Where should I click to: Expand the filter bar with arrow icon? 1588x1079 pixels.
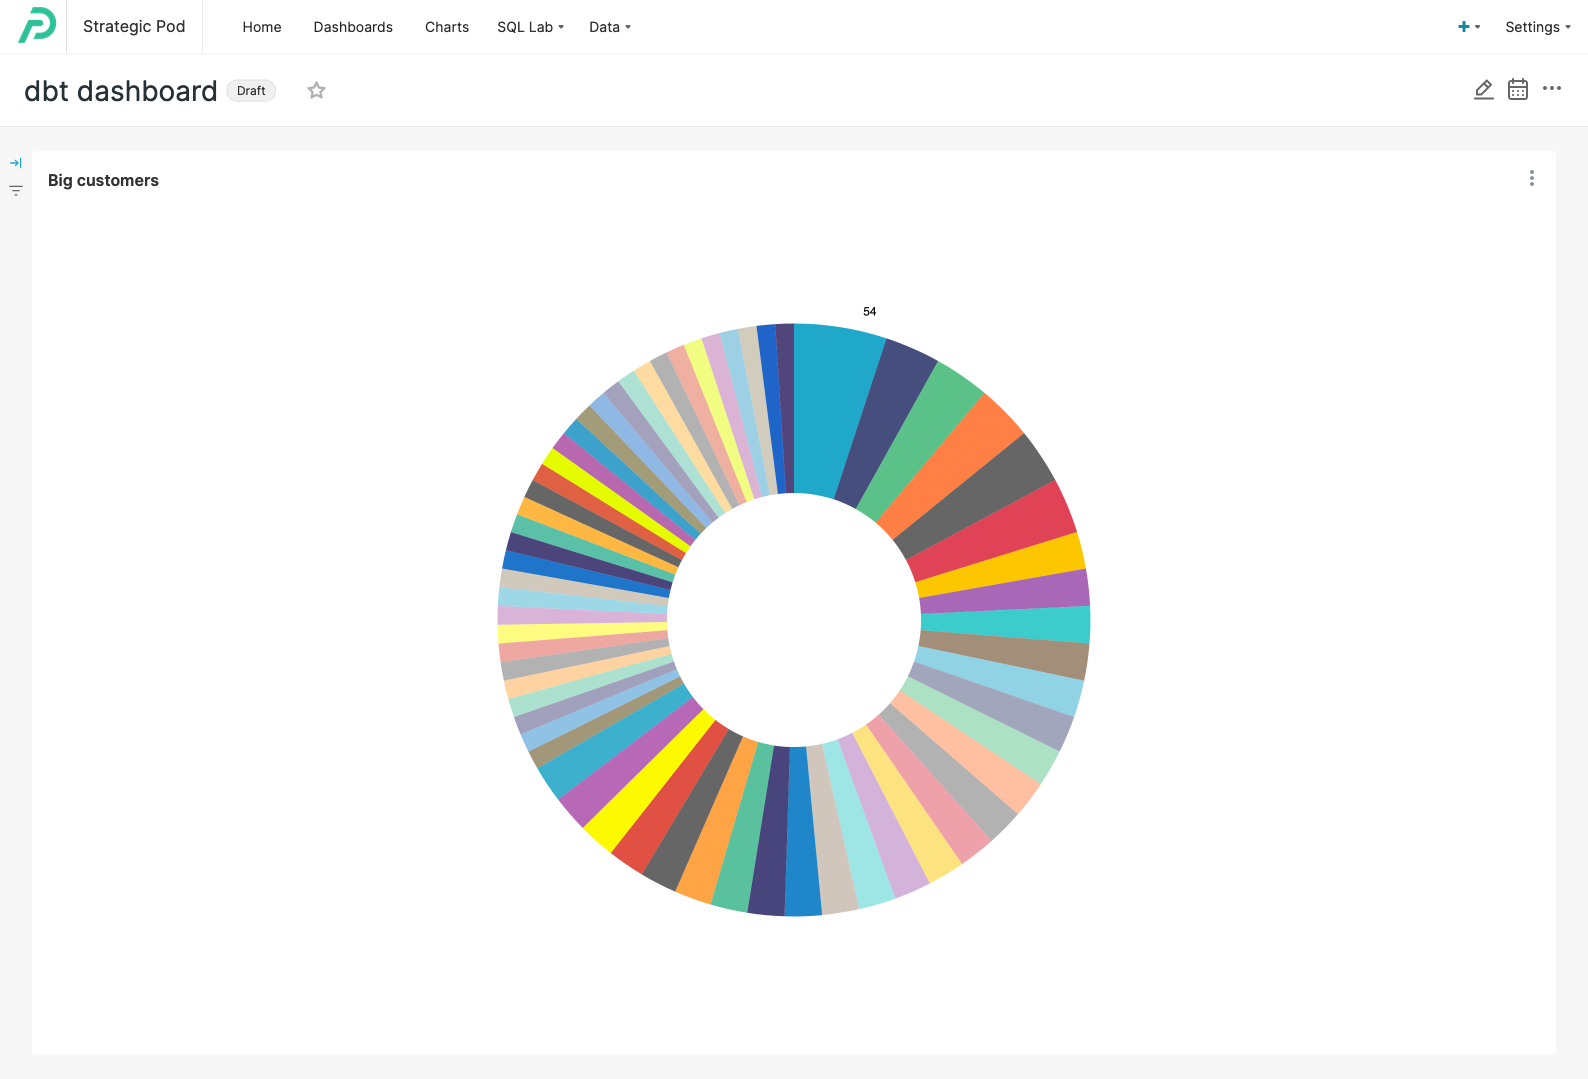(x=16, y=163)
